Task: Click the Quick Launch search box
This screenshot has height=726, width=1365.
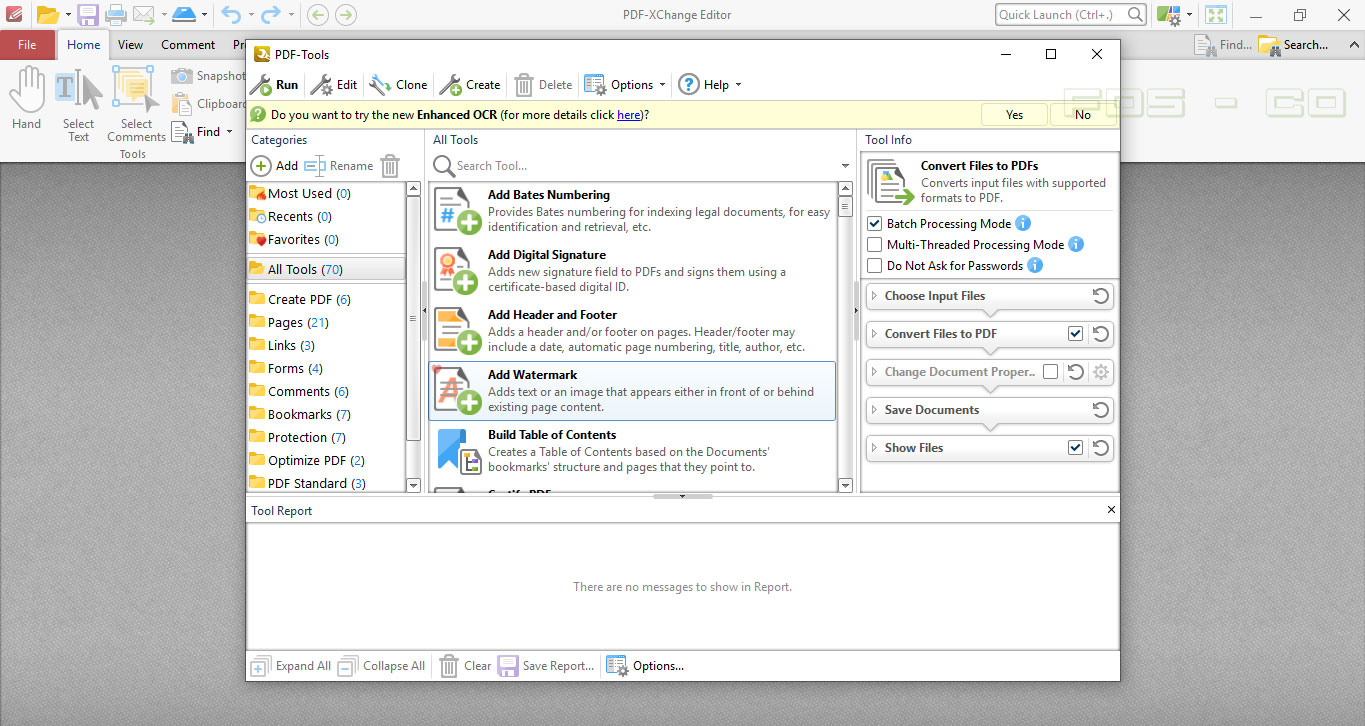Action: (x=1070, y=14)
